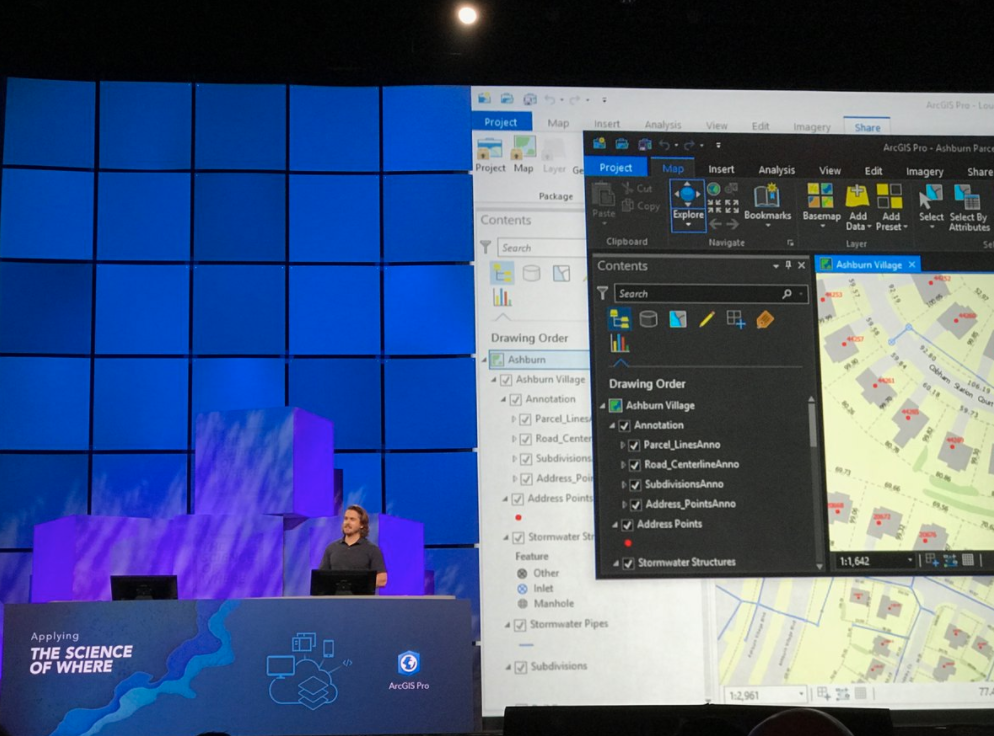Viewport: 994px width, 736px height.
Task: Toggle SubdivisionsAnno layer visibility
Action: pos(635,485)
